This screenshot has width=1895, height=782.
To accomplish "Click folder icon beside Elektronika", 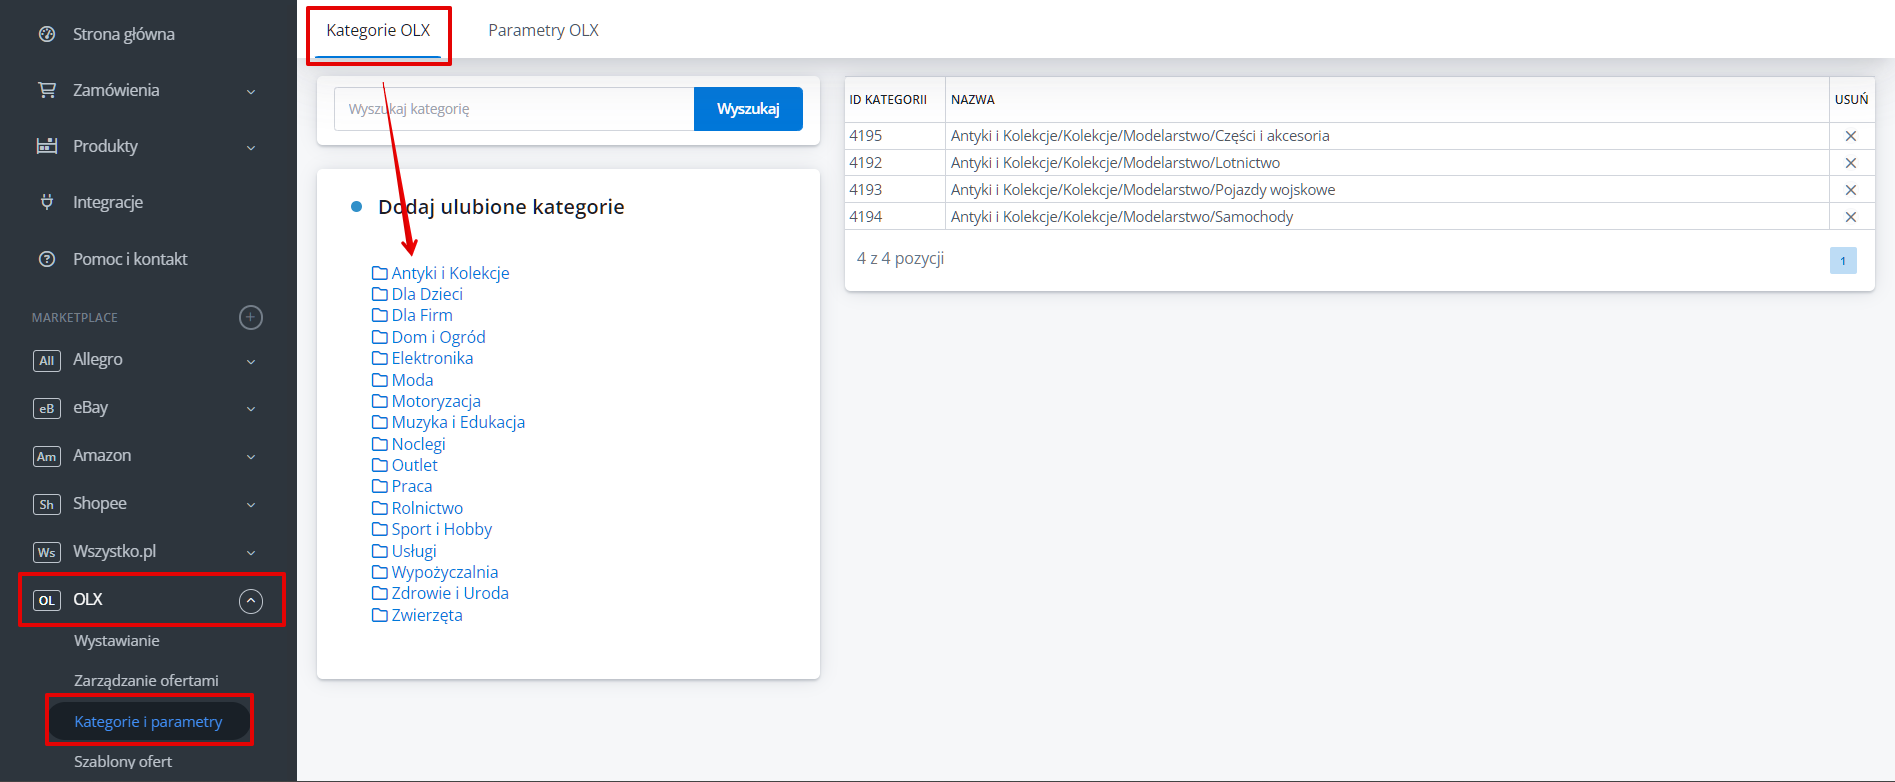I will point(380,358).
